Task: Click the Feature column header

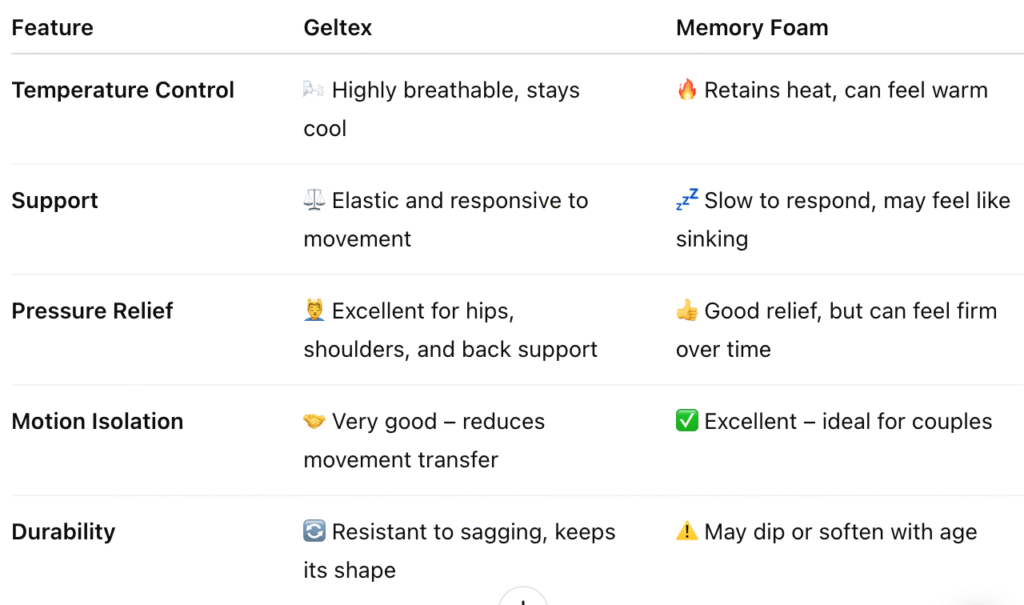Action: pyautogui.click(x=52, y=28)
